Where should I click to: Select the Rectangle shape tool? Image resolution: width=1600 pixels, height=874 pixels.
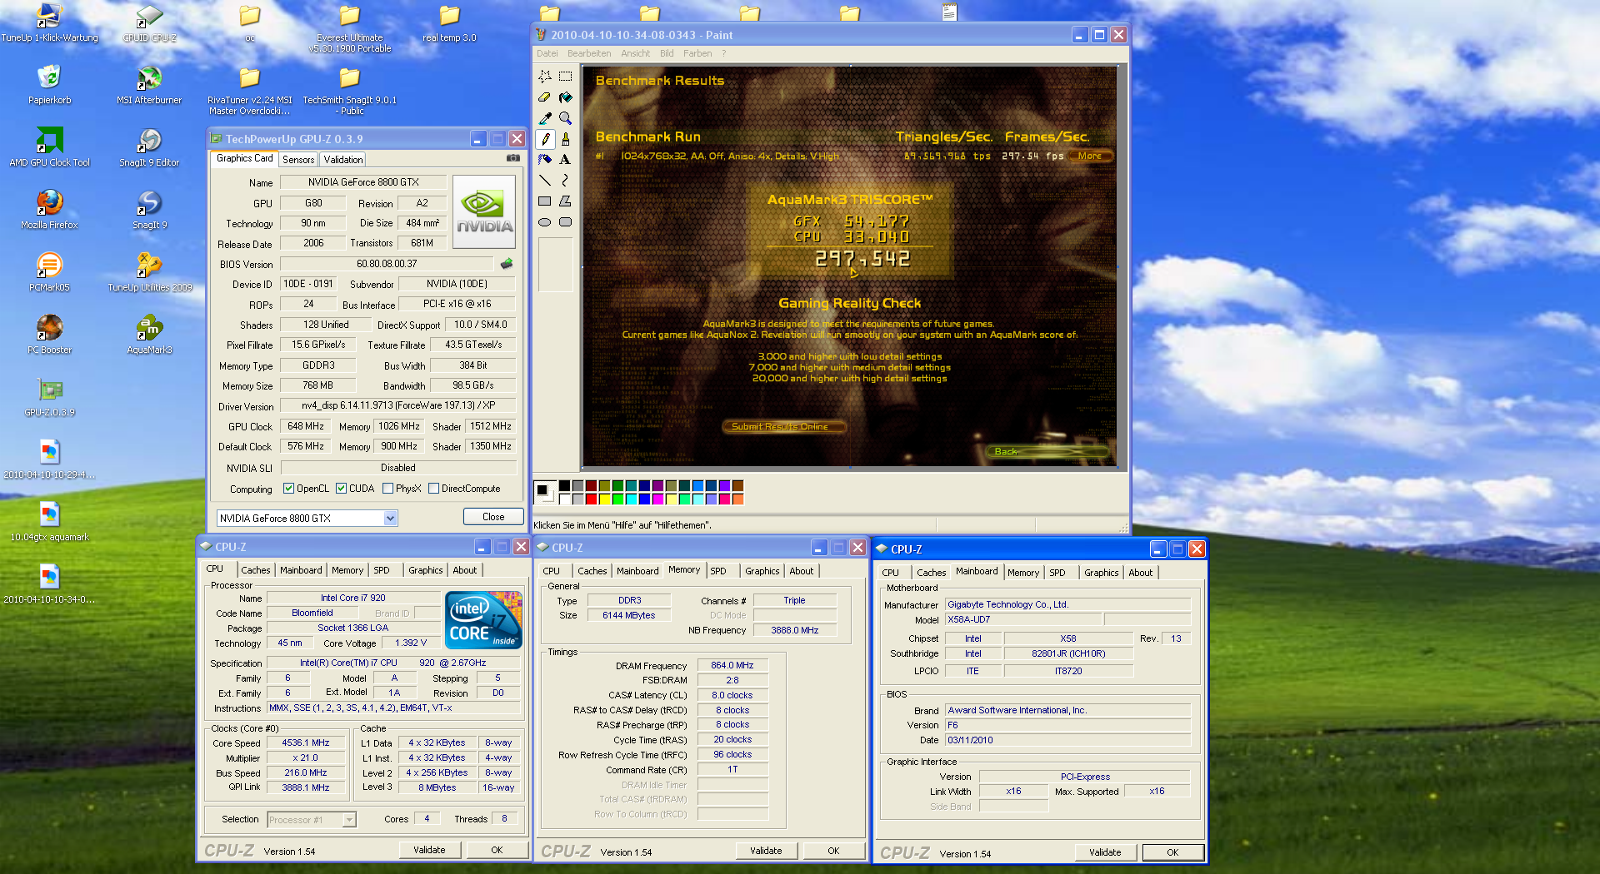click(545, 201)
